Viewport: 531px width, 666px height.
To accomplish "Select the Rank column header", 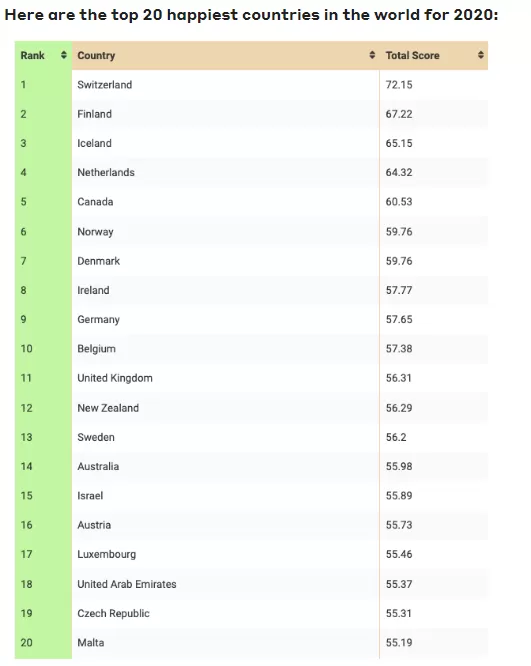I will click(x=43, y=55).
